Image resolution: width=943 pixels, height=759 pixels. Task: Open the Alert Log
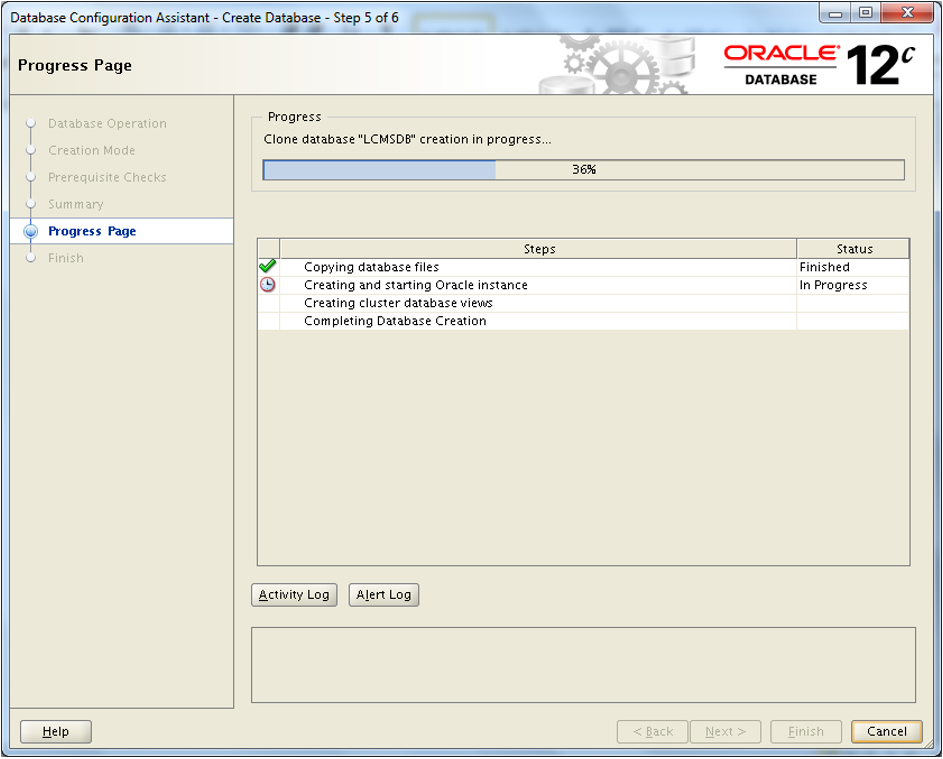384,595
